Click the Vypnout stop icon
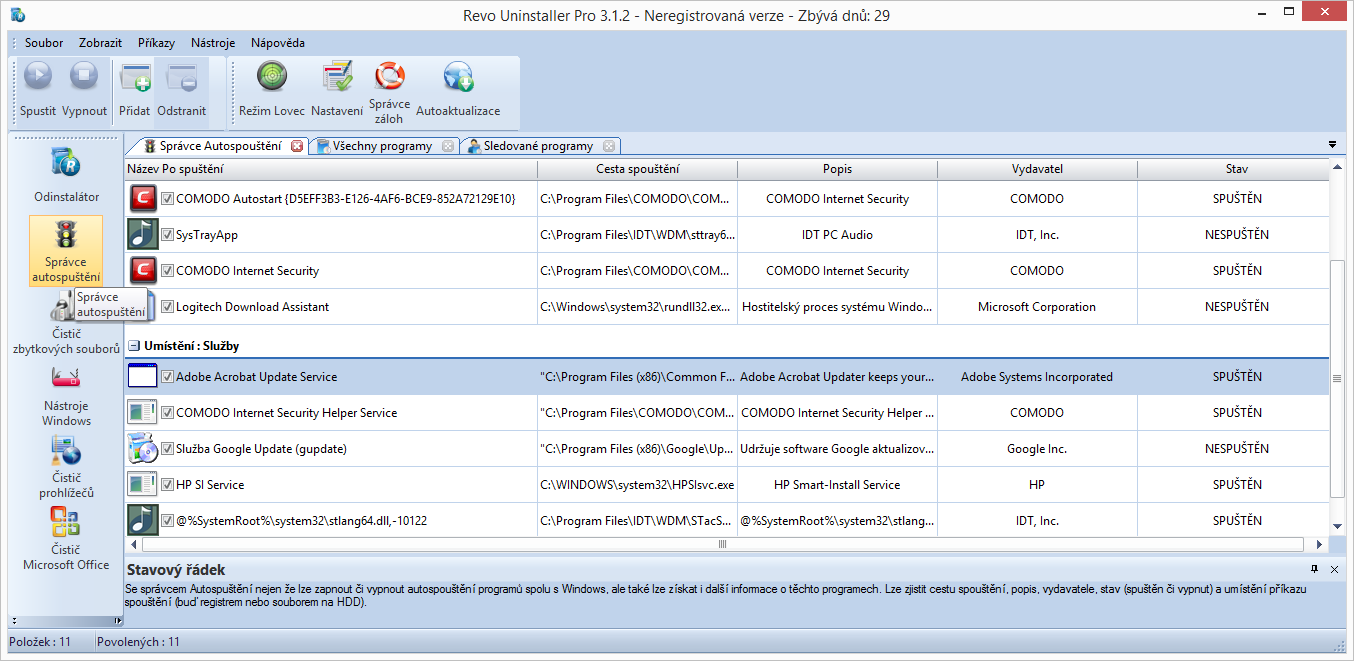 point(84,76)
